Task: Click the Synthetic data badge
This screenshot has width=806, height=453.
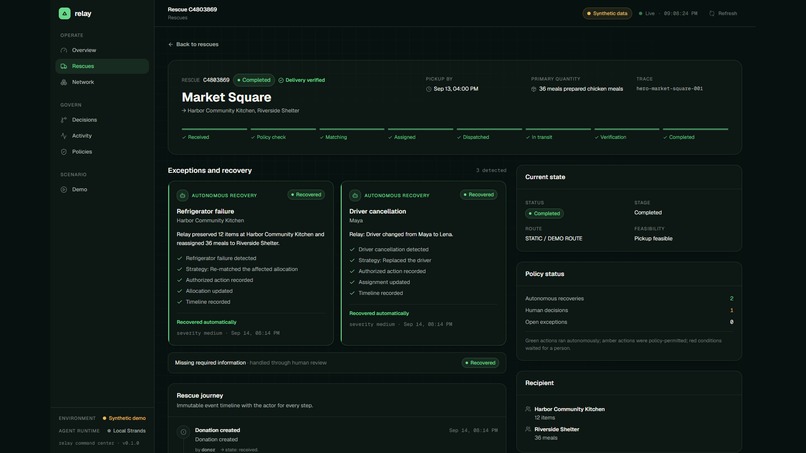Action: [x=607, y=13]
